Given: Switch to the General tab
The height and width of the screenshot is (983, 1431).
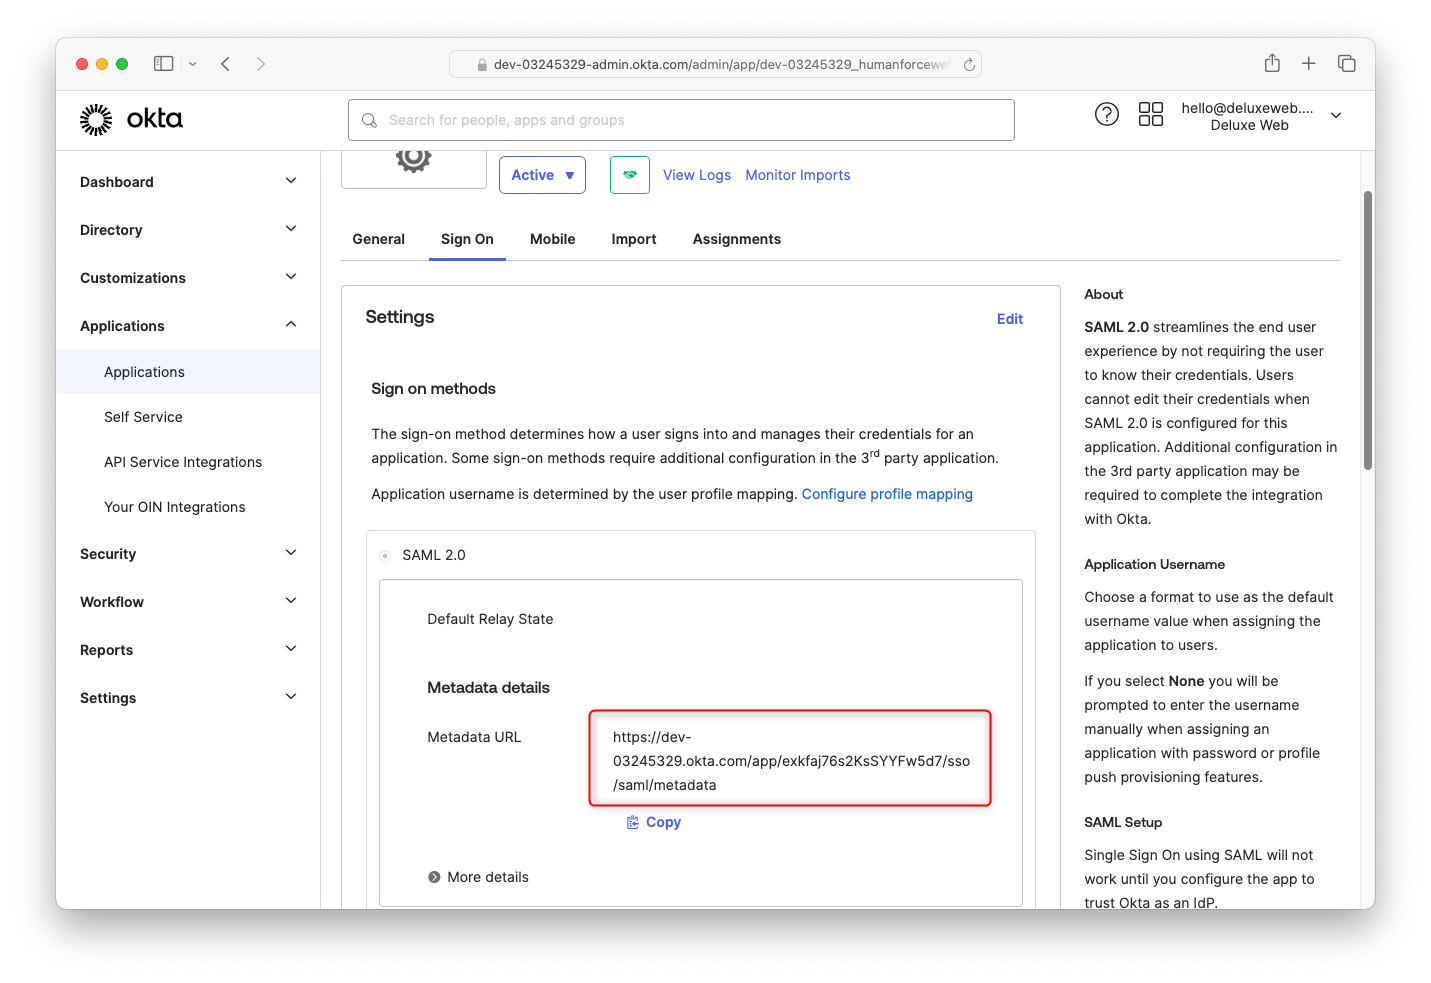Looking at the screenshot, I should click(379, 239).
